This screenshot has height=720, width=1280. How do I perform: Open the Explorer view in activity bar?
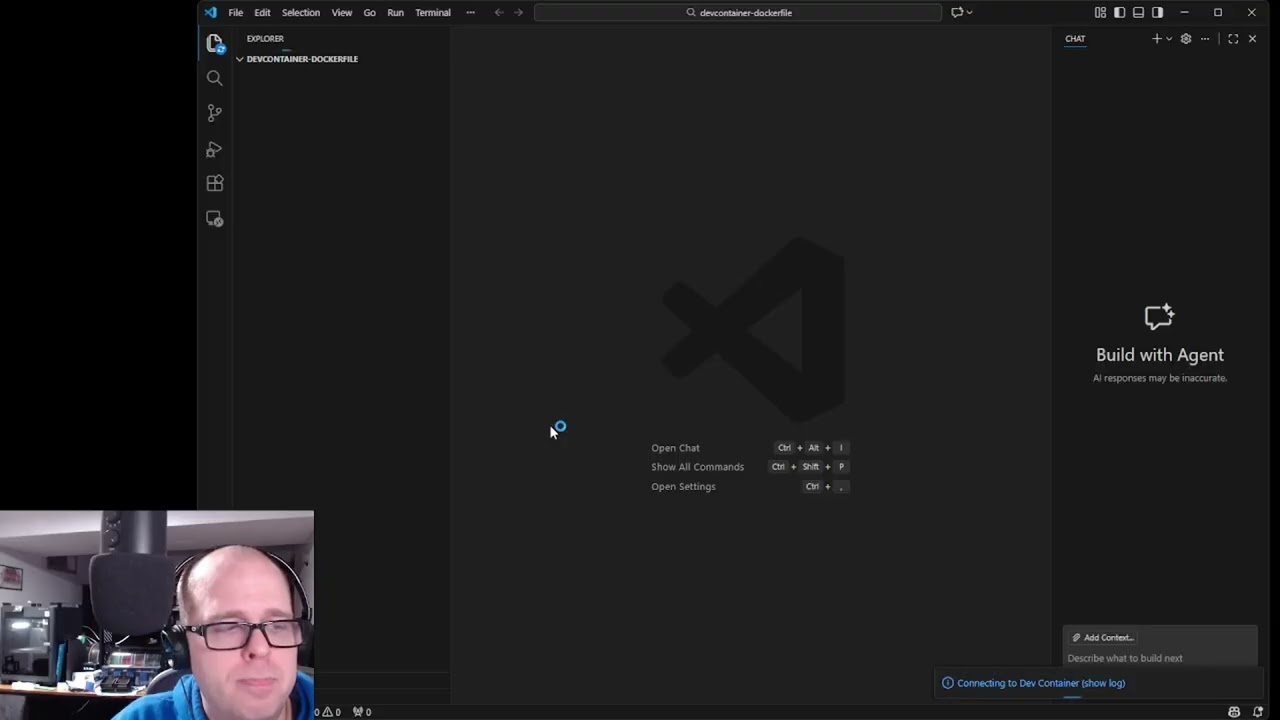pos(215,44)
